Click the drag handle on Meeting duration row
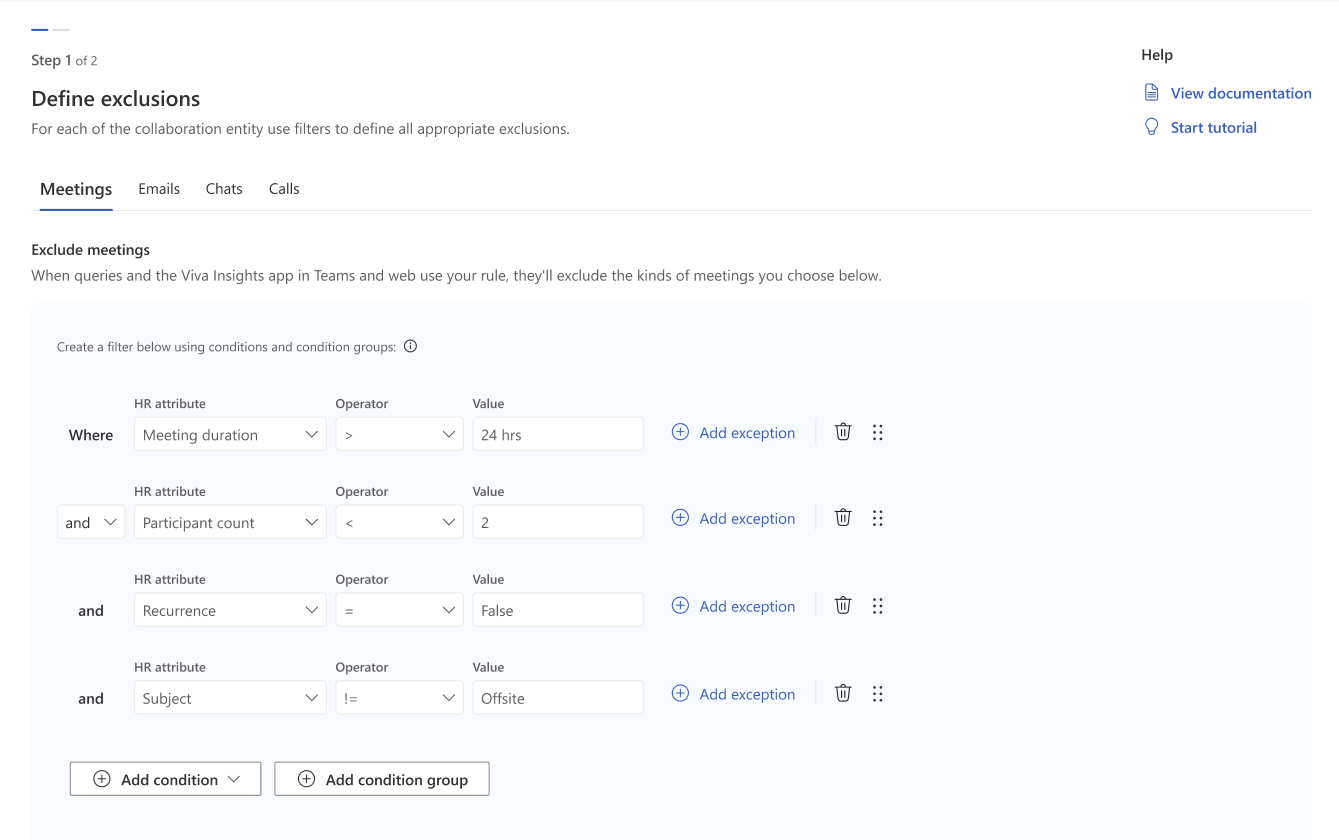This screenshot has width=1339, height=840. pos(878,431)
